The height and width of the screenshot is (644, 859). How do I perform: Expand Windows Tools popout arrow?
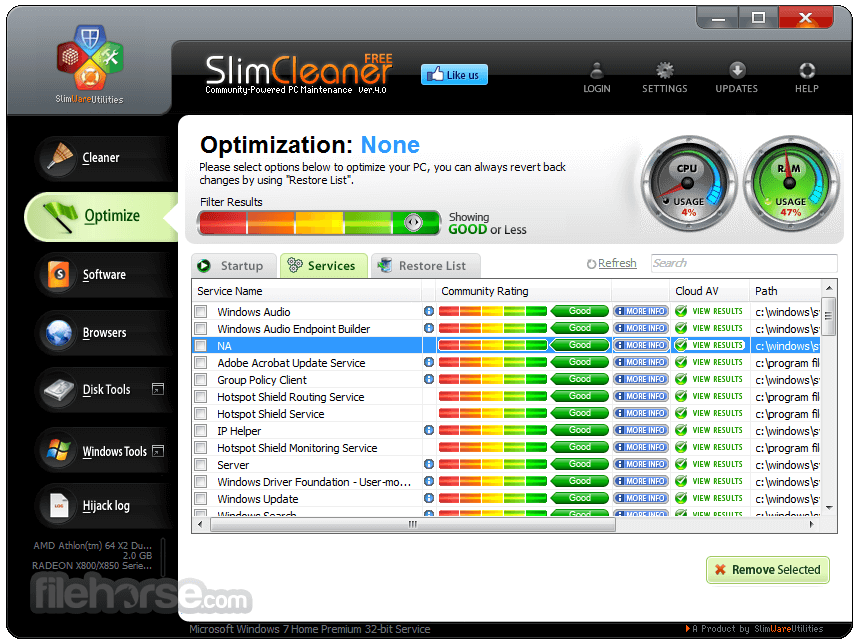[158, 451]
